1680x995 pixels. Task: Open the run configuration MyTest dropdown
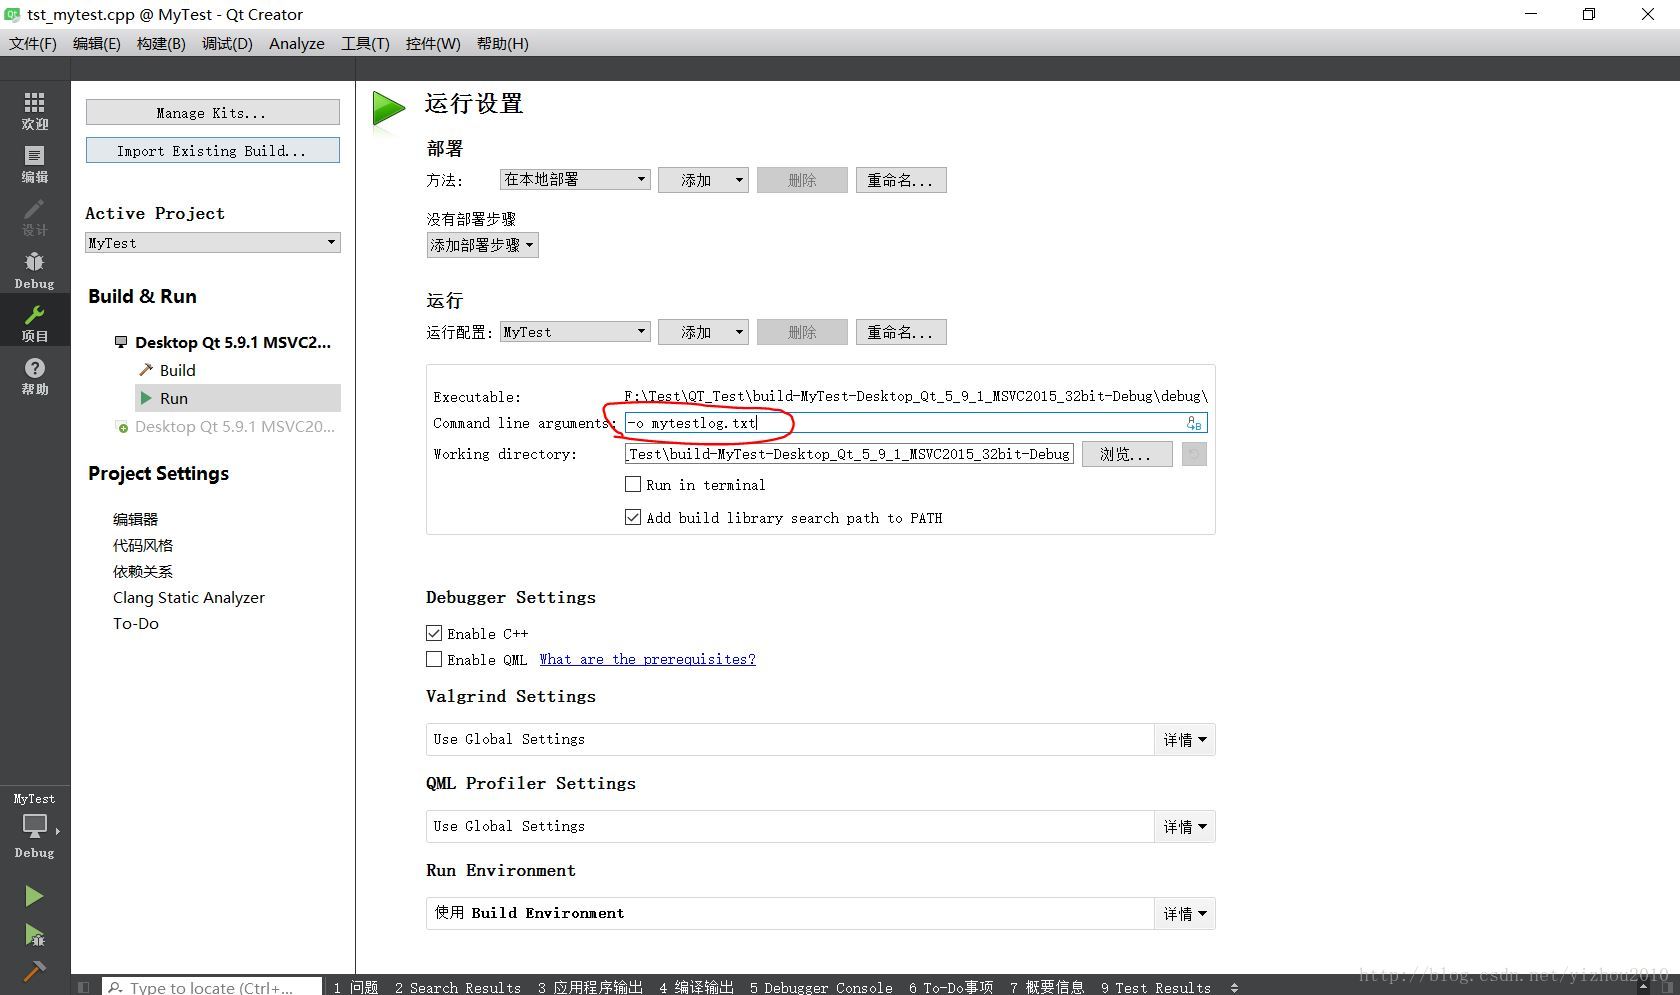[575, 331]
